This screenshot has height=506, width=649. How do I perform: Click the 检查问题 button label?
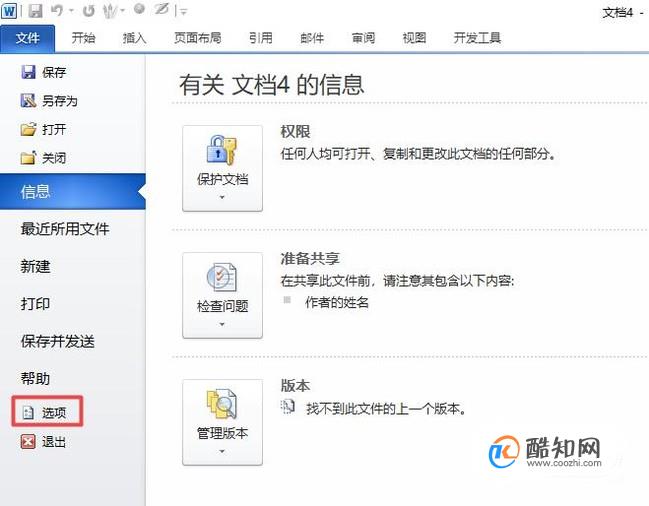pyautogui.click(x=222, y=307)
